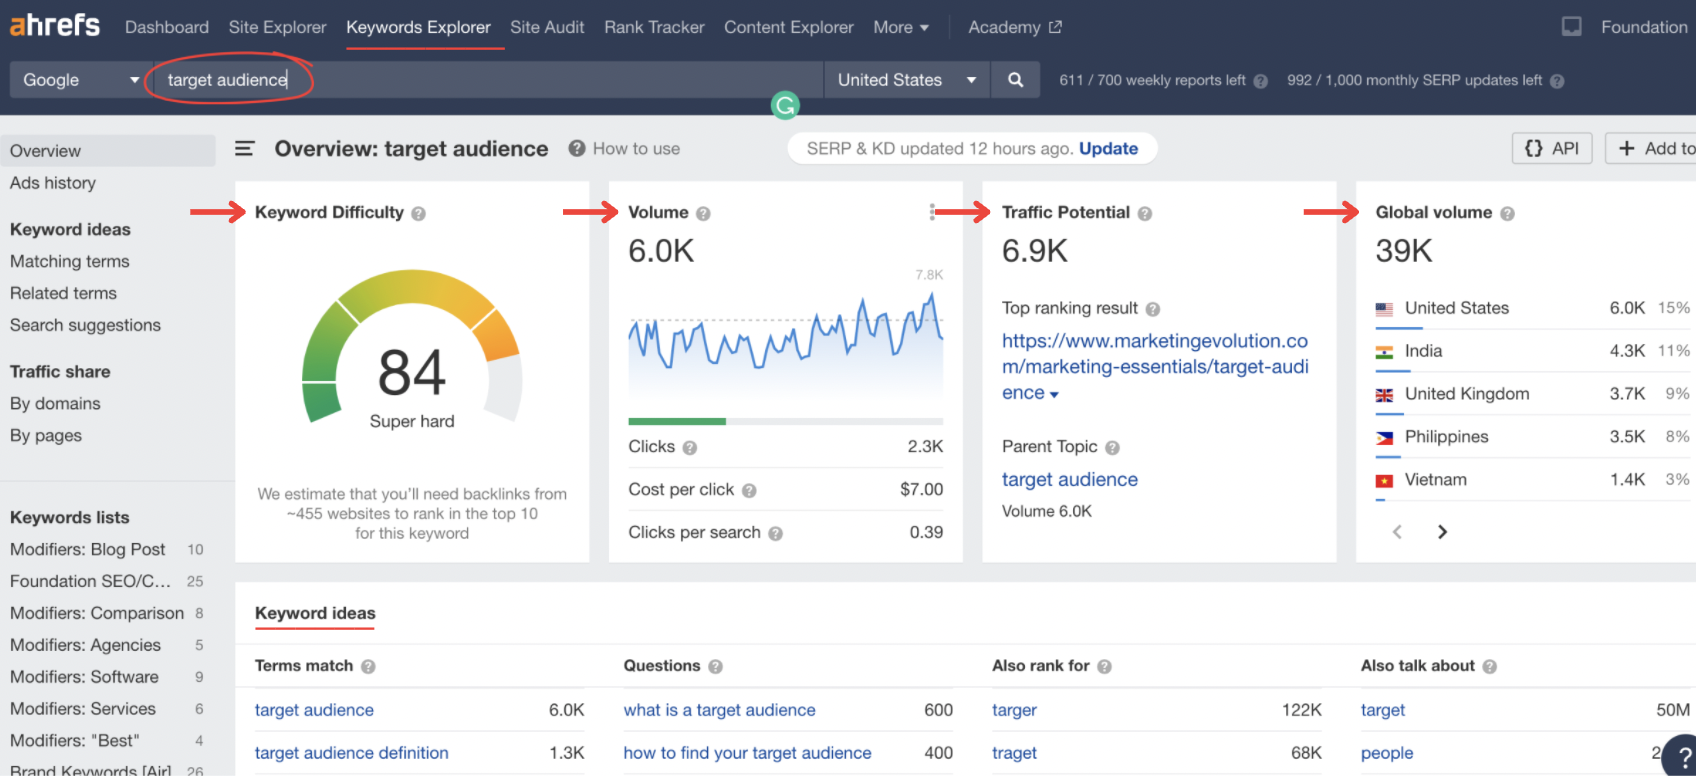Click the Keyword Difficulty gauge showing 84
The height and width of the screenshot is (776, 1696).
click(411, 370)
